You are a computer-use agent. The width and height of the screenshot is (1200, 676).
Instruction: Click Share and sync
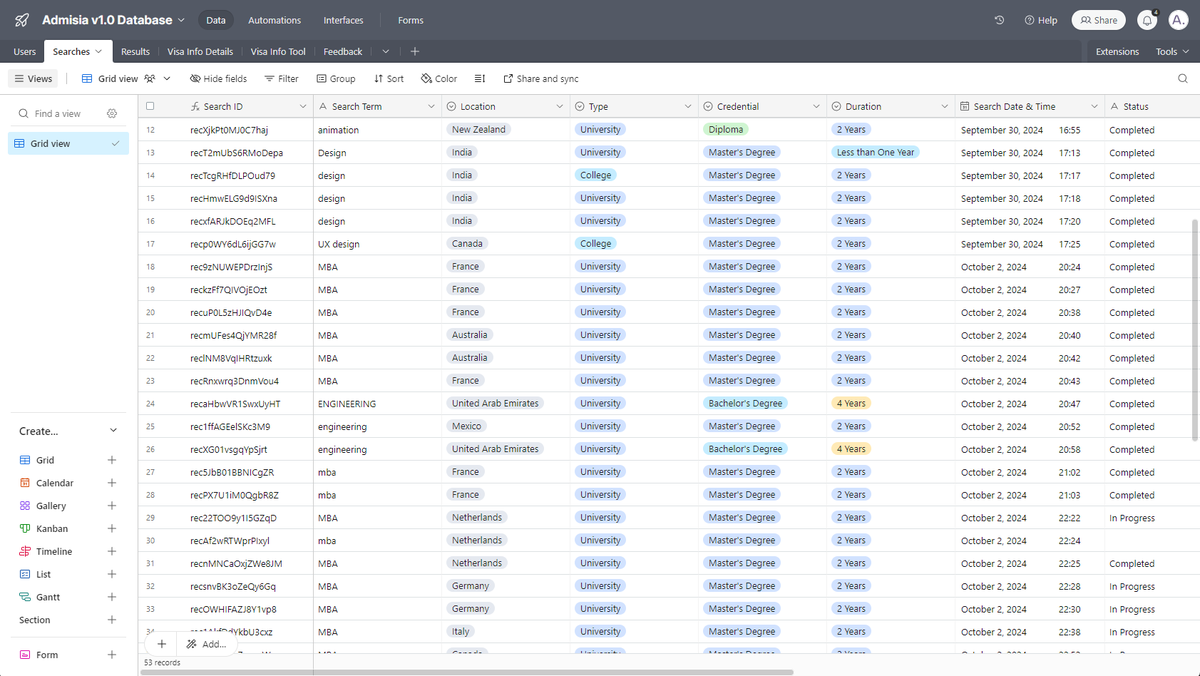coord(541,78)
